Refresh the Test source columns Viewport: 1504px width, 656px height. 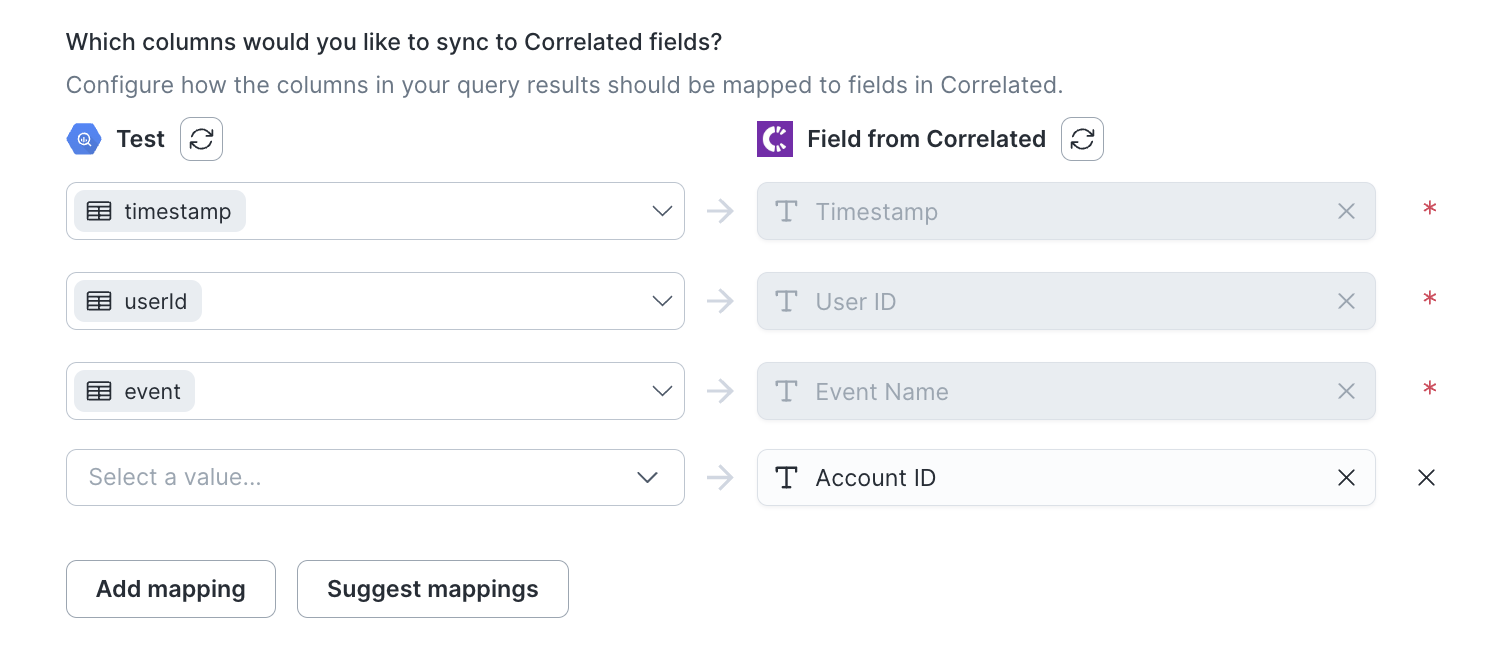(x=201, y=139)
